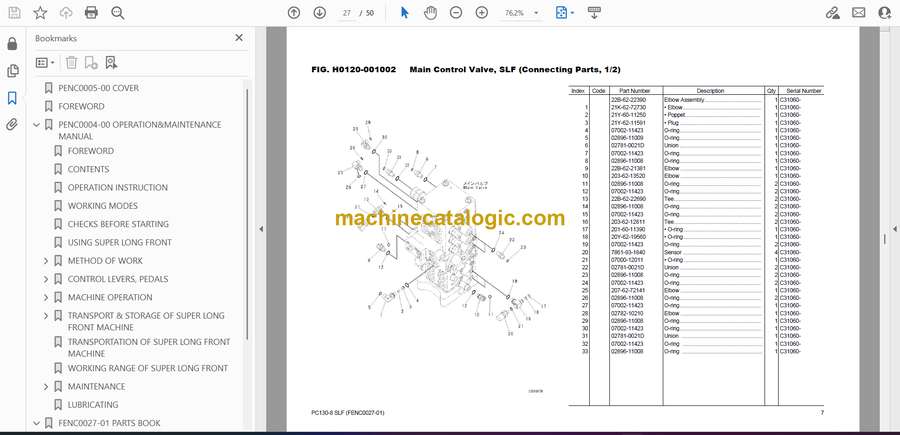Expand the MACHINE OPERATION bookmark
The width and height of the screenshot is (900, 435).
46,297
